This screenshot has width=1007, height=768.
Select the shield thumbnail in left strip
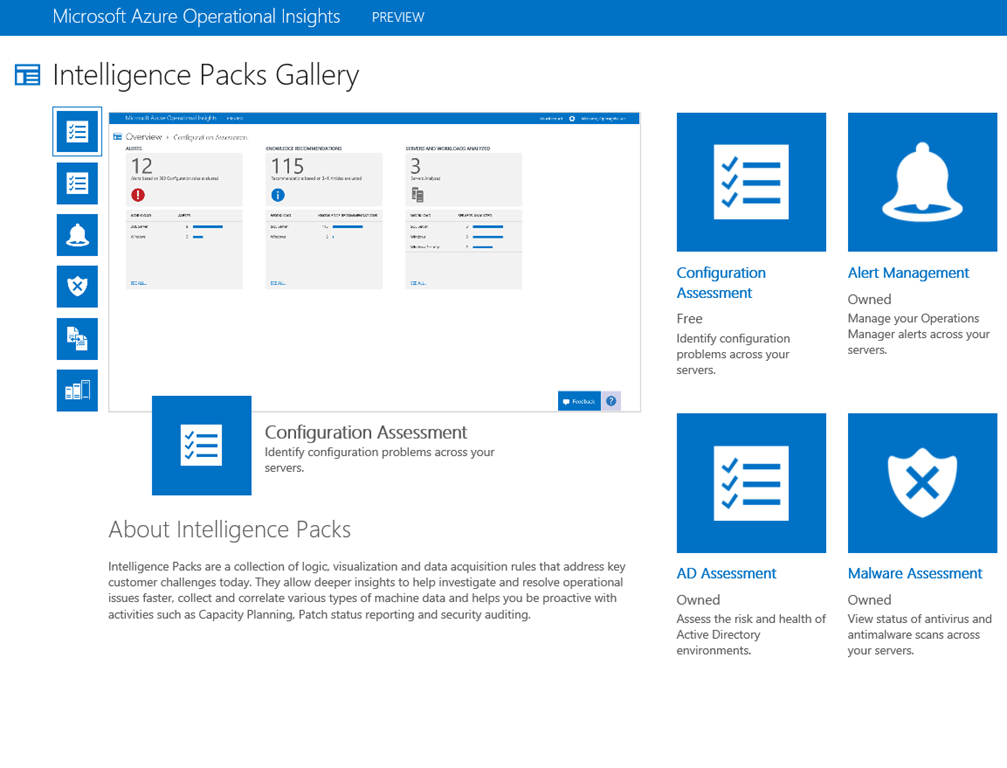click(x=77, y=287)
